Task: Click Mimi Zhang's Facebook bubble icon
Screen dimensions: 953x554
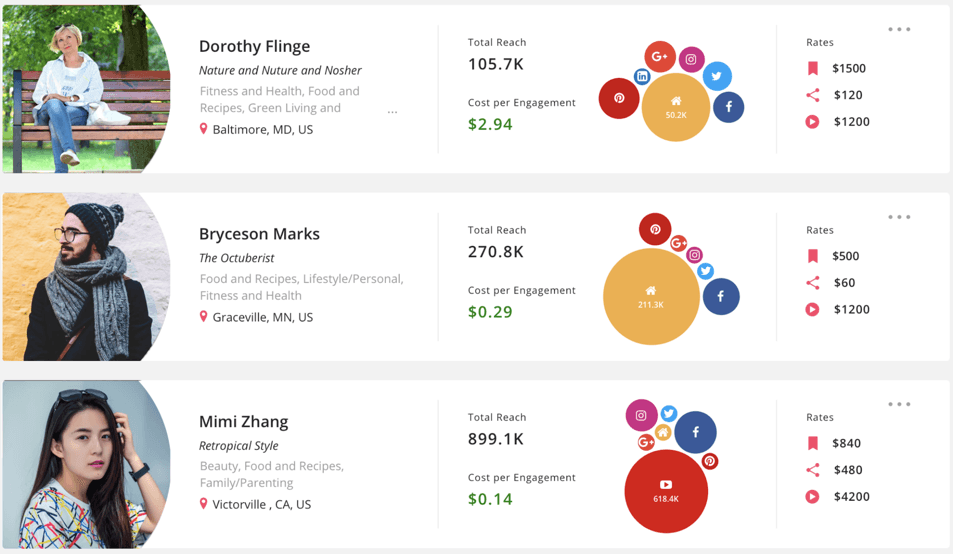Action: pos(695,432)
